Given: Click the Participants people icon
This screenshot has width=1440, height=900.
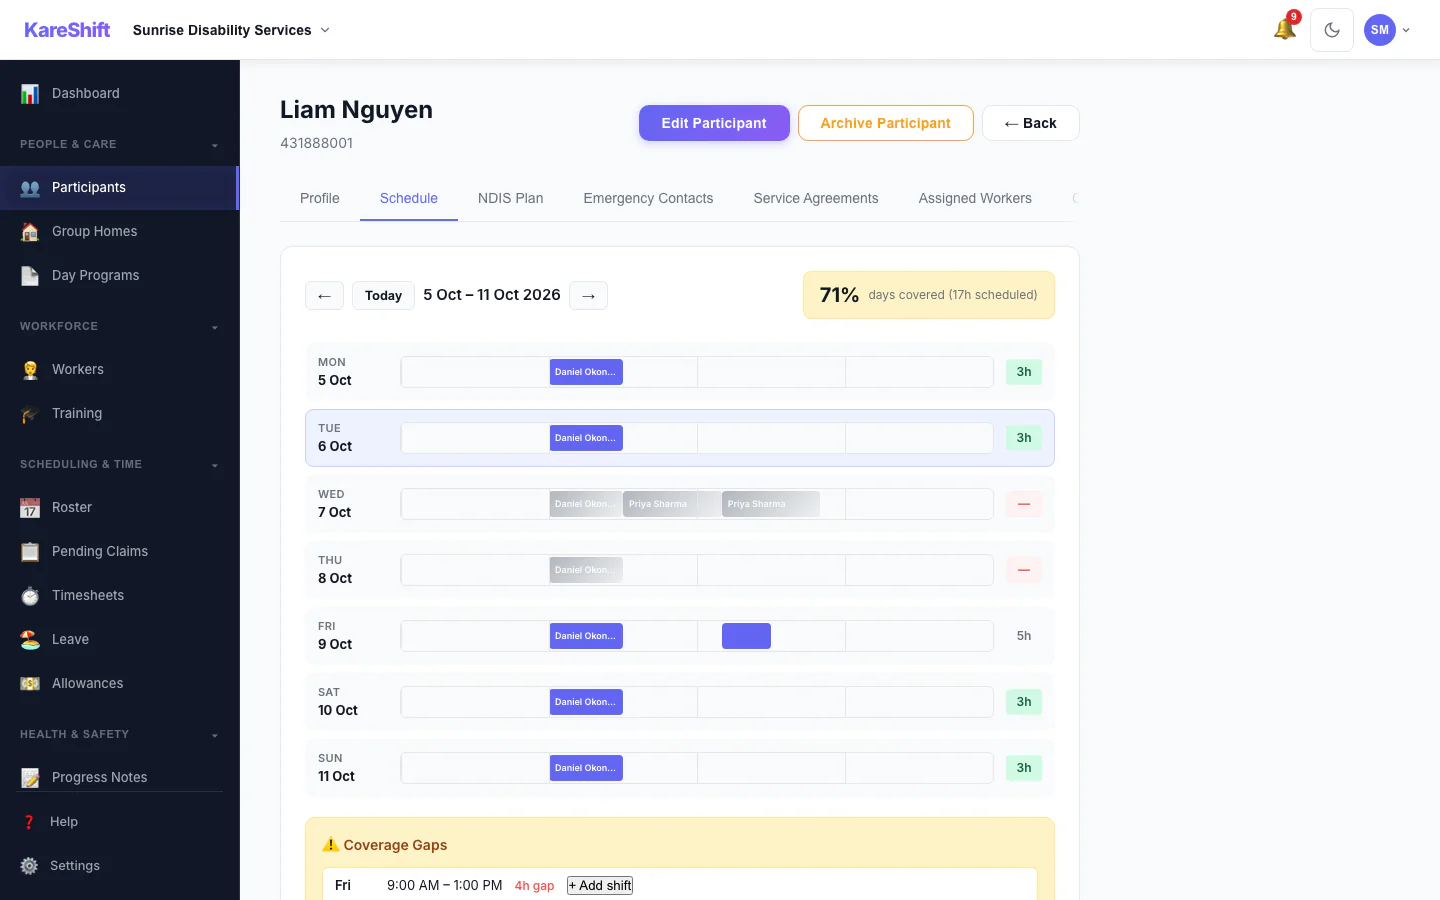Looking at the screenshot, I should click(x=30, y=187).
